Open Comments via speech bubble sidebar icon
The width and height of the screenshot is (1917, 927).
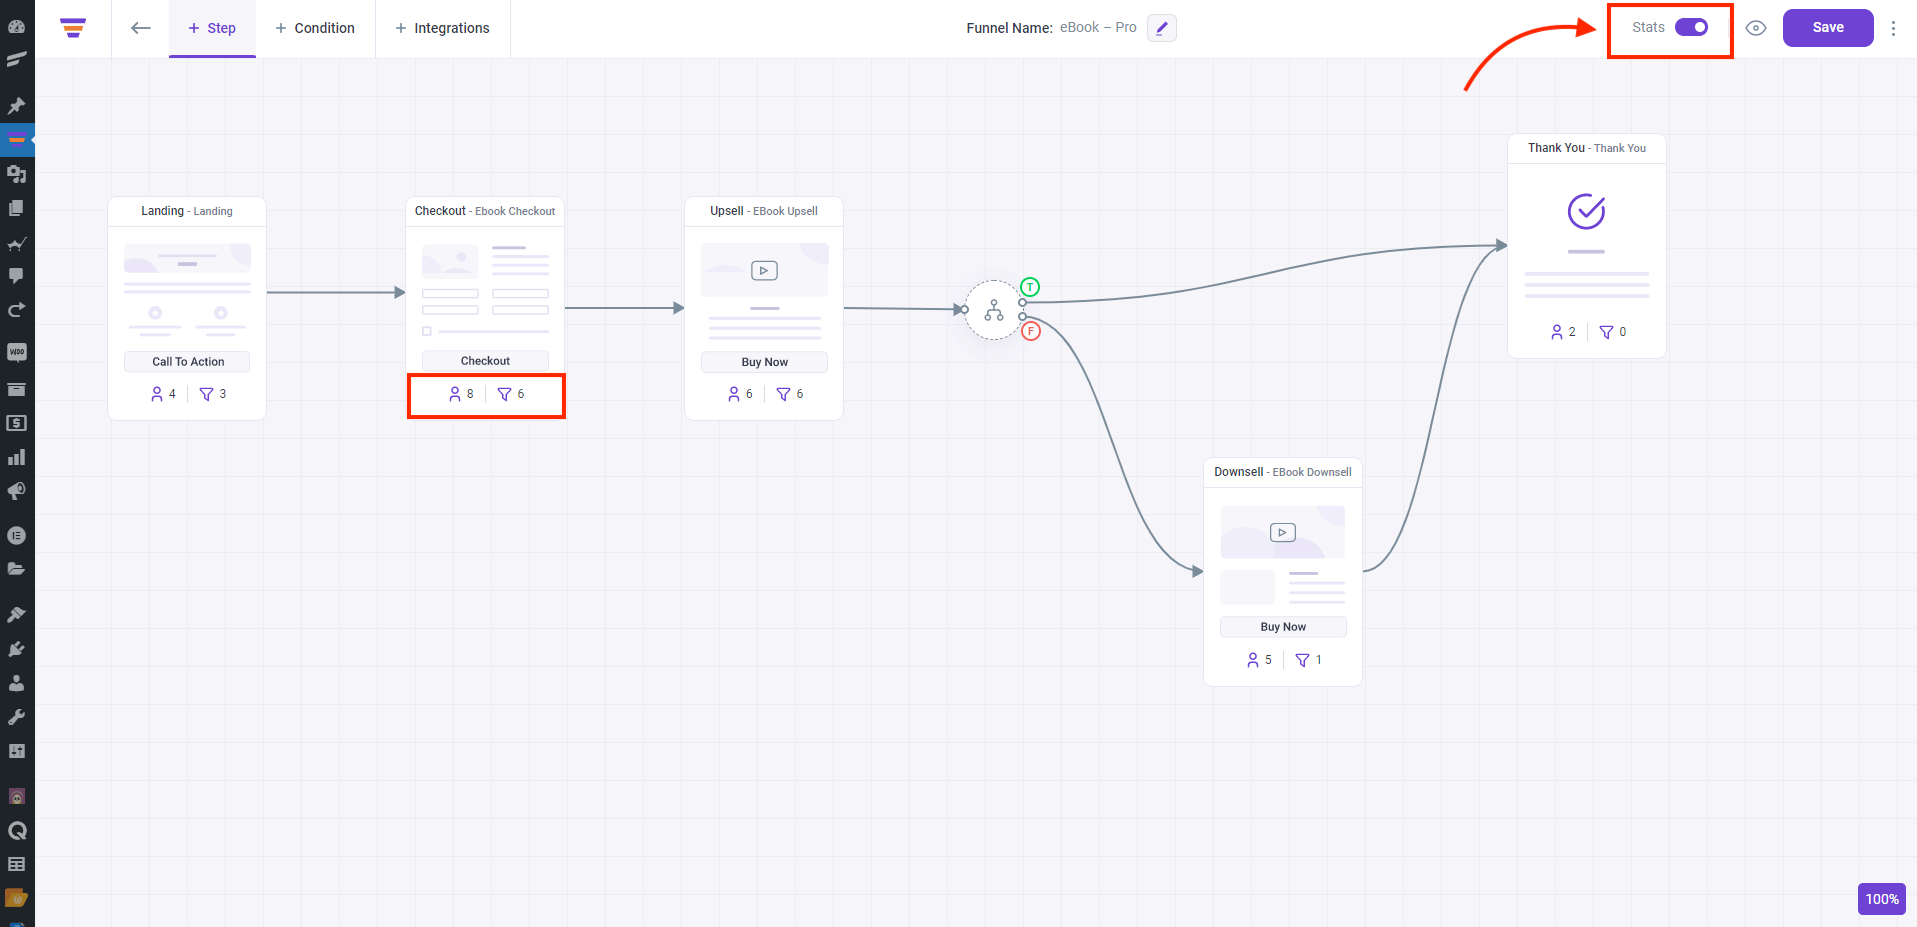pyautogui.click(x=16, y=276)
